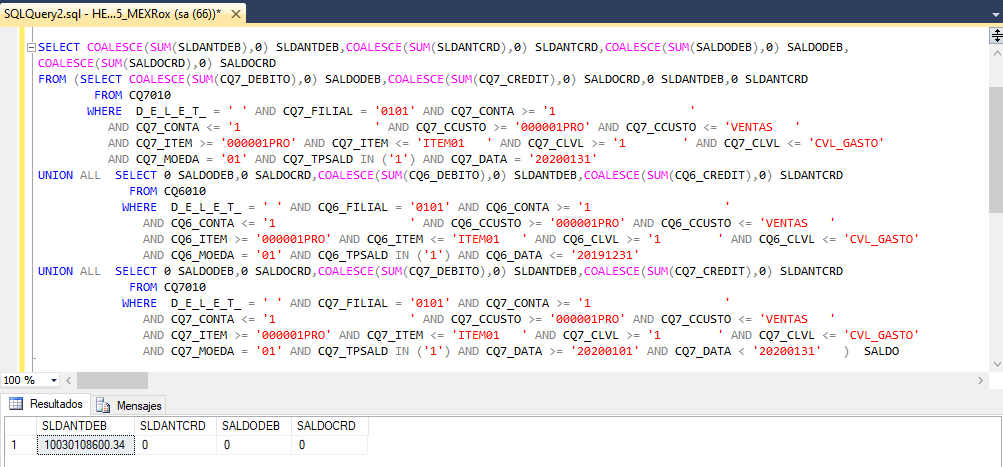Click the results grid top-left select-all corner
This screenshot has height=467, width=1003.
click(x=20, y=426)
